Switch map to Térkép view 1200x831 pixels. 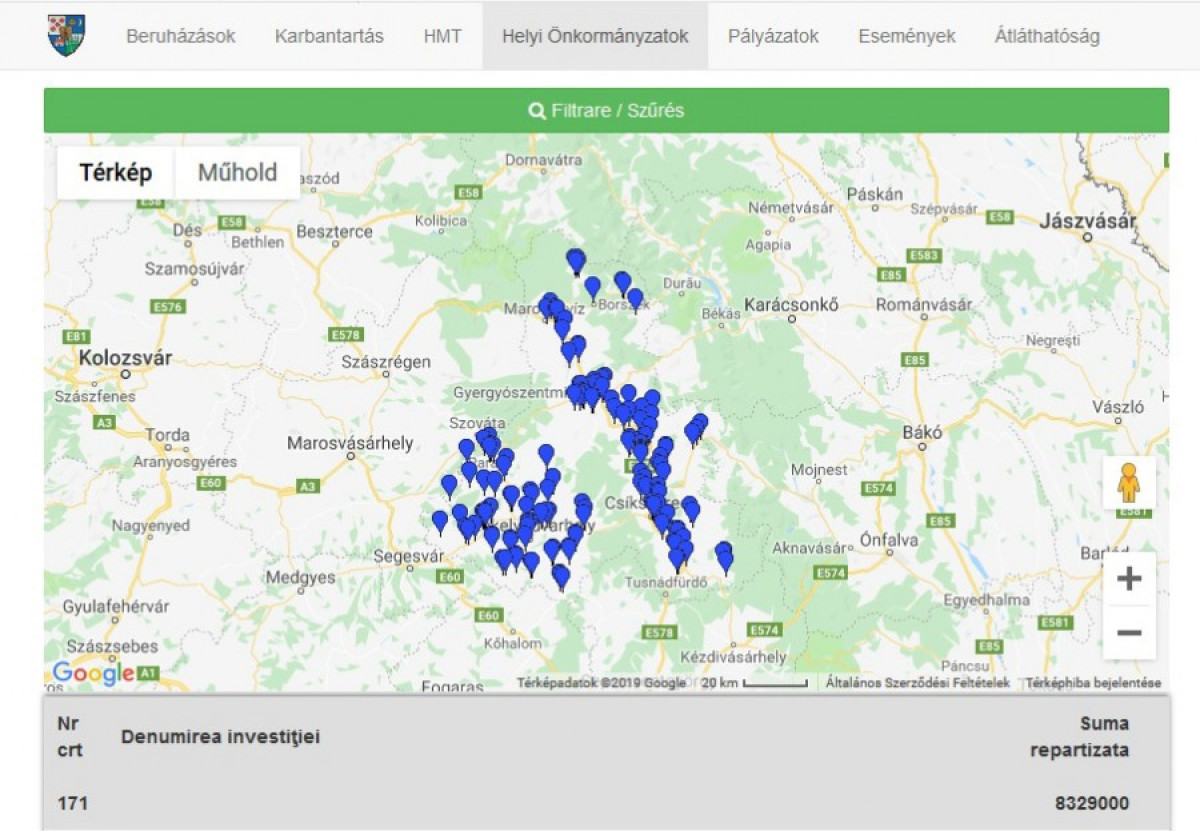[x=116, y=172]
